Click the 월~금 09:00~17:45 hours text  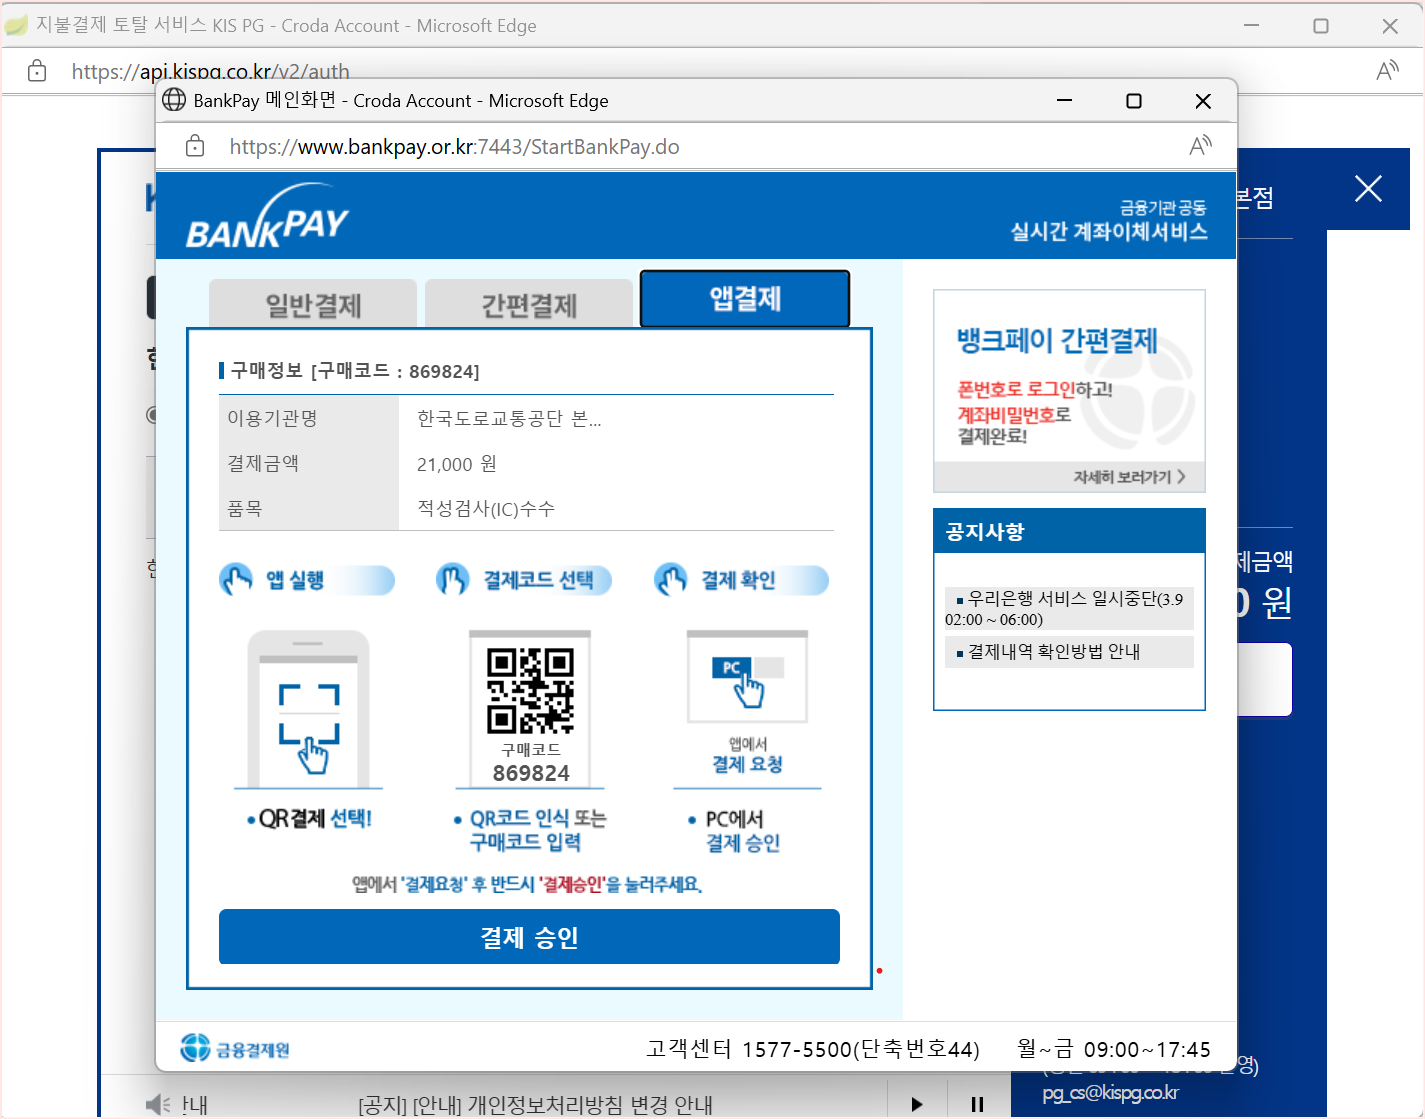(1114, 1049)
